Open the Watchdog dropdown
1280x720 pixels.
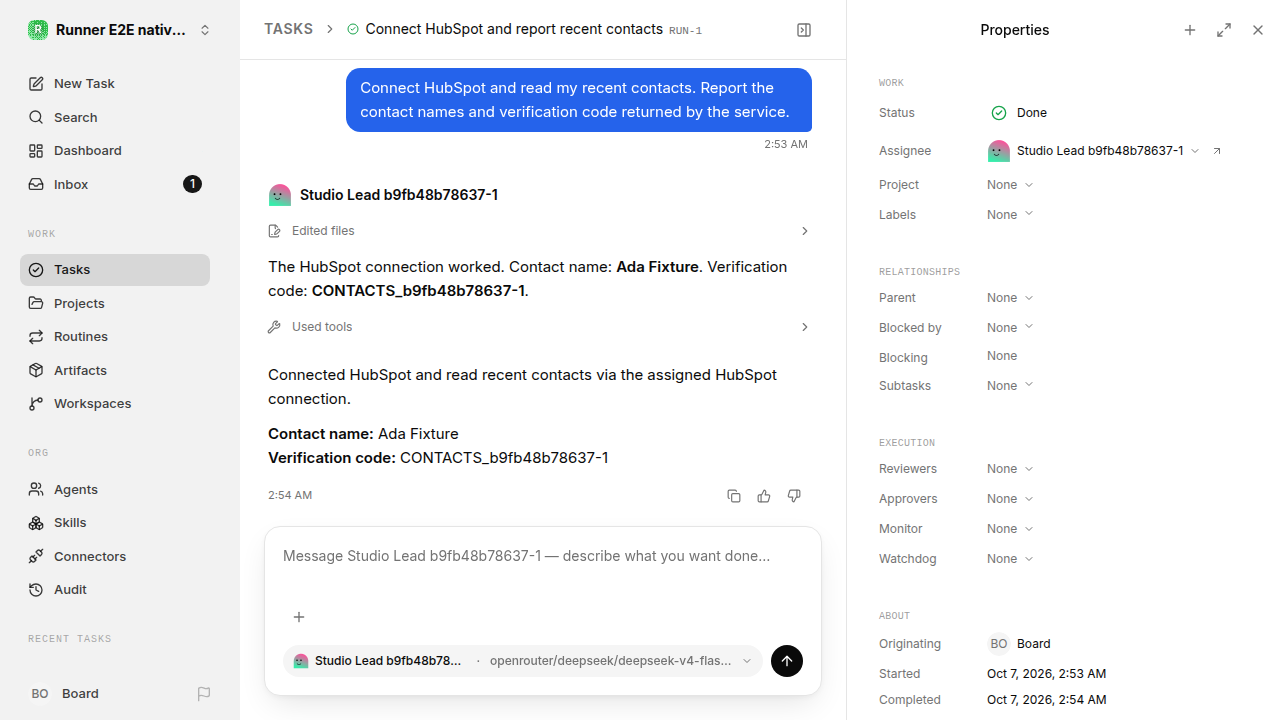point(1010,559)
